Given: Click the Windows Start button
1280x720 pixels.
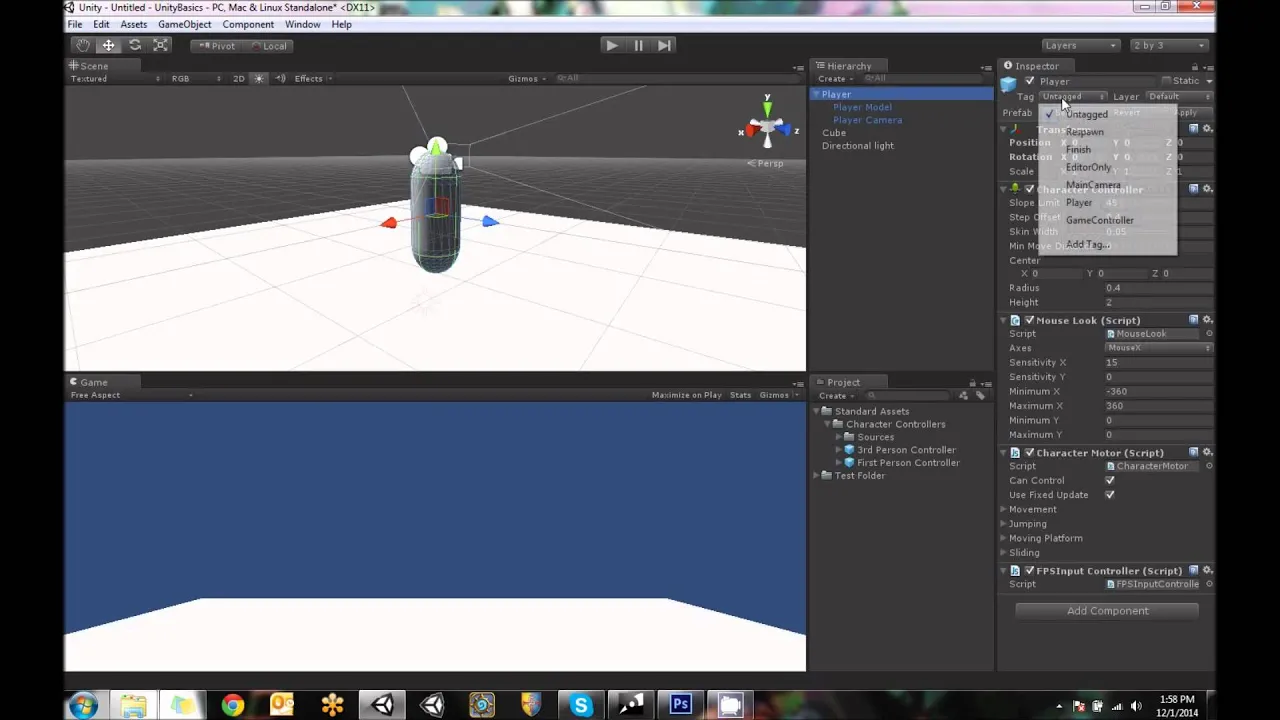Looking at the screenshot, I should pos(83,705).
